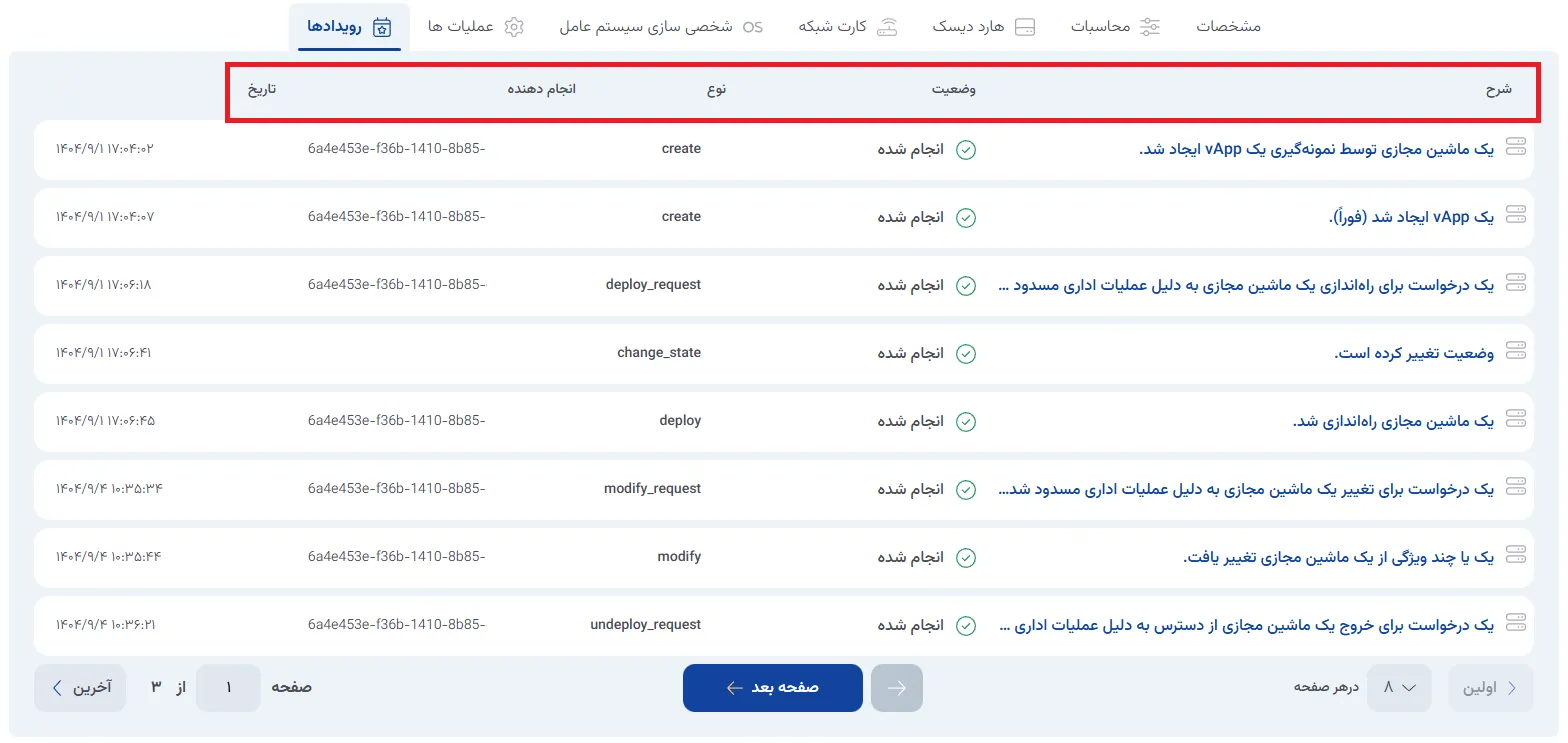Click server icon in the deploy_request row
This screenshot has width=1568, height=743.
coord(1516,282)
